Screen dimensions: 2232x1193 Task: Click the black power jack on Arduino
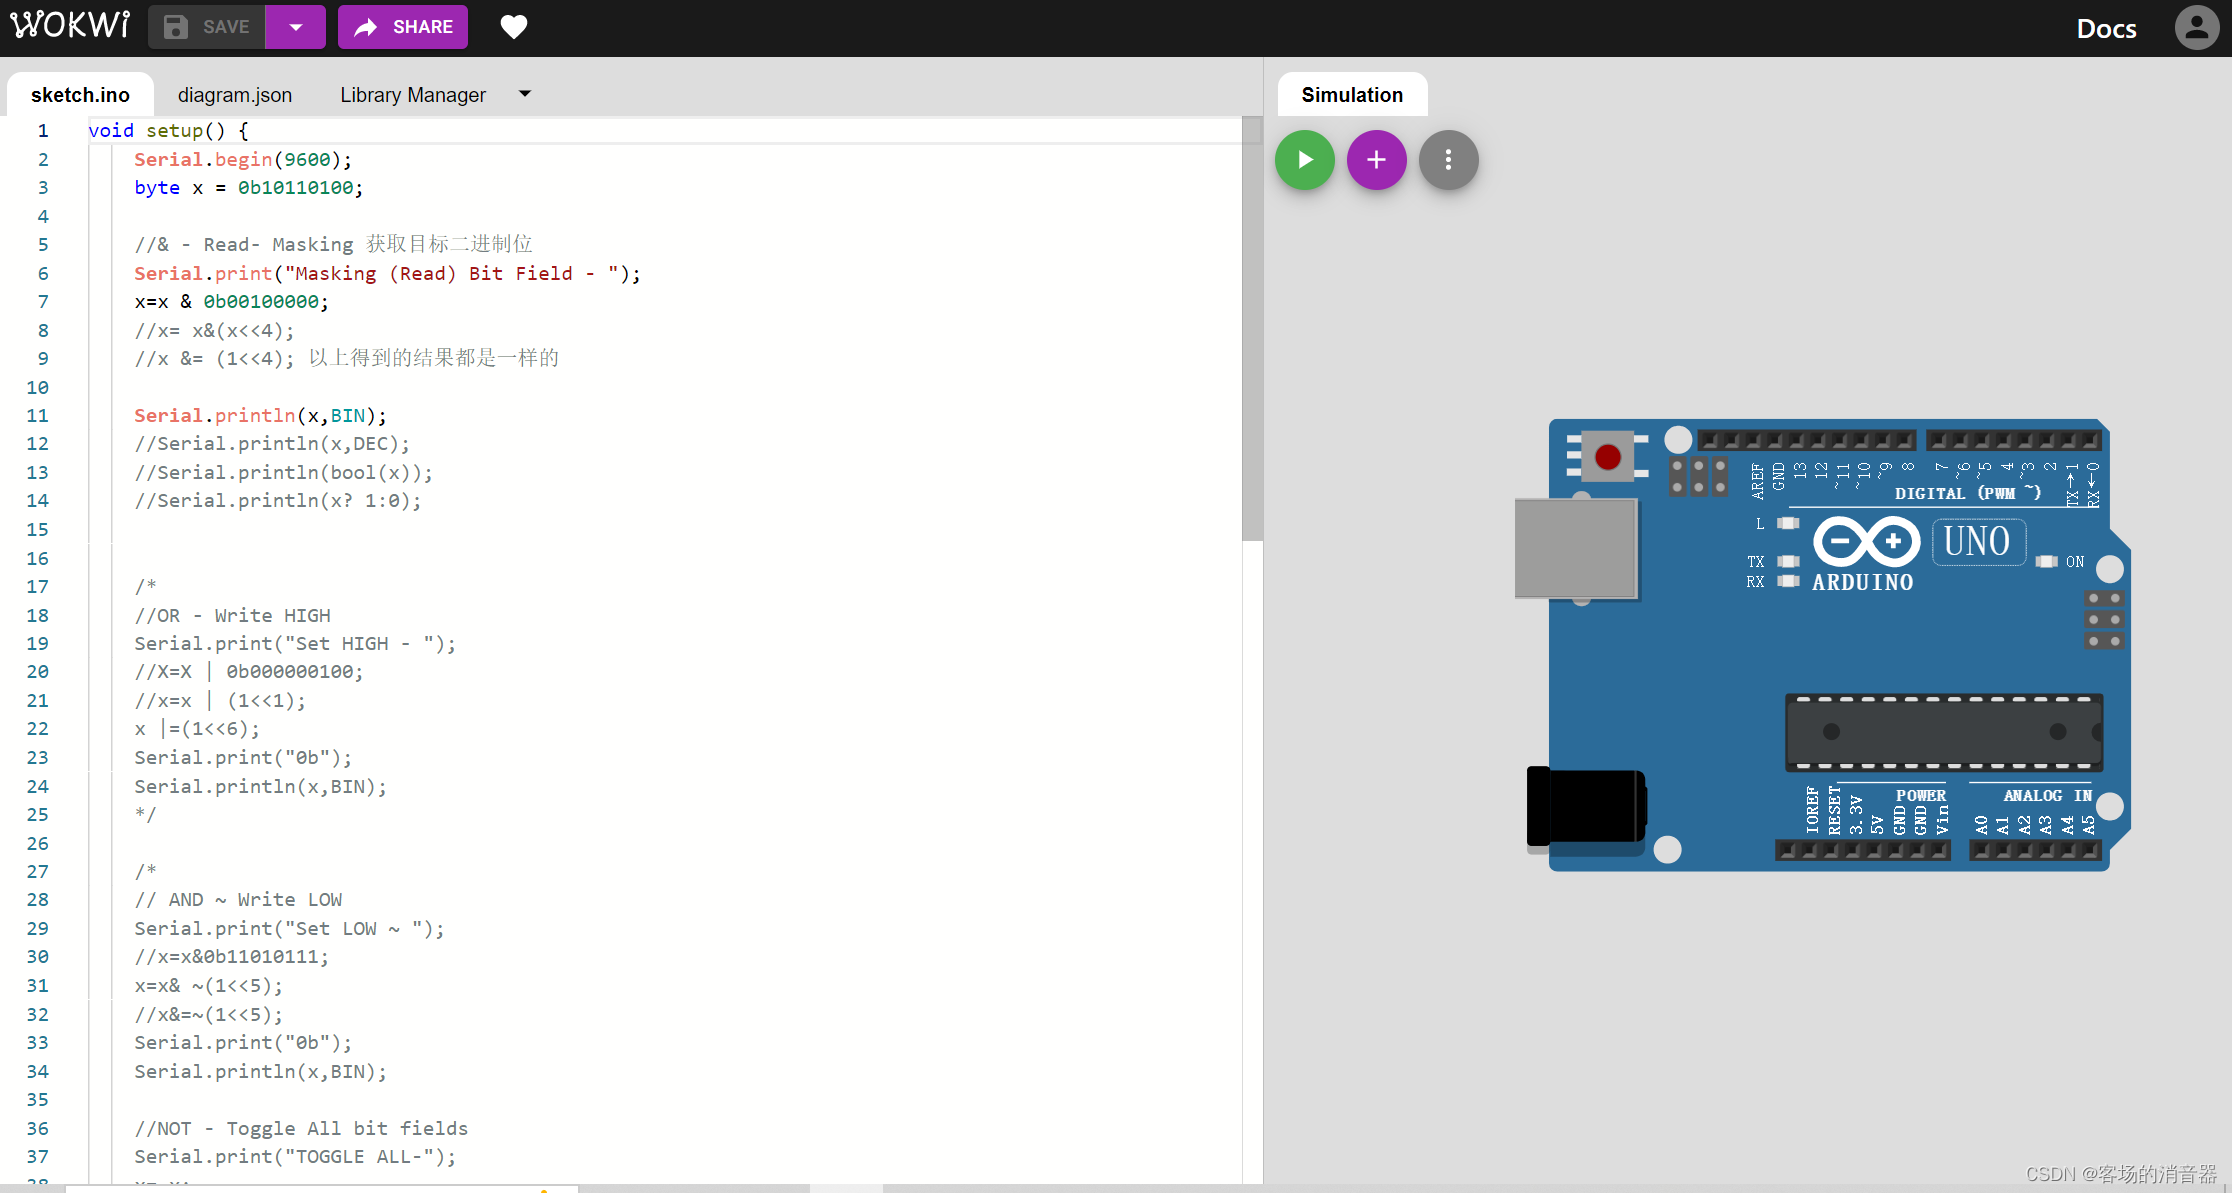1585,806
